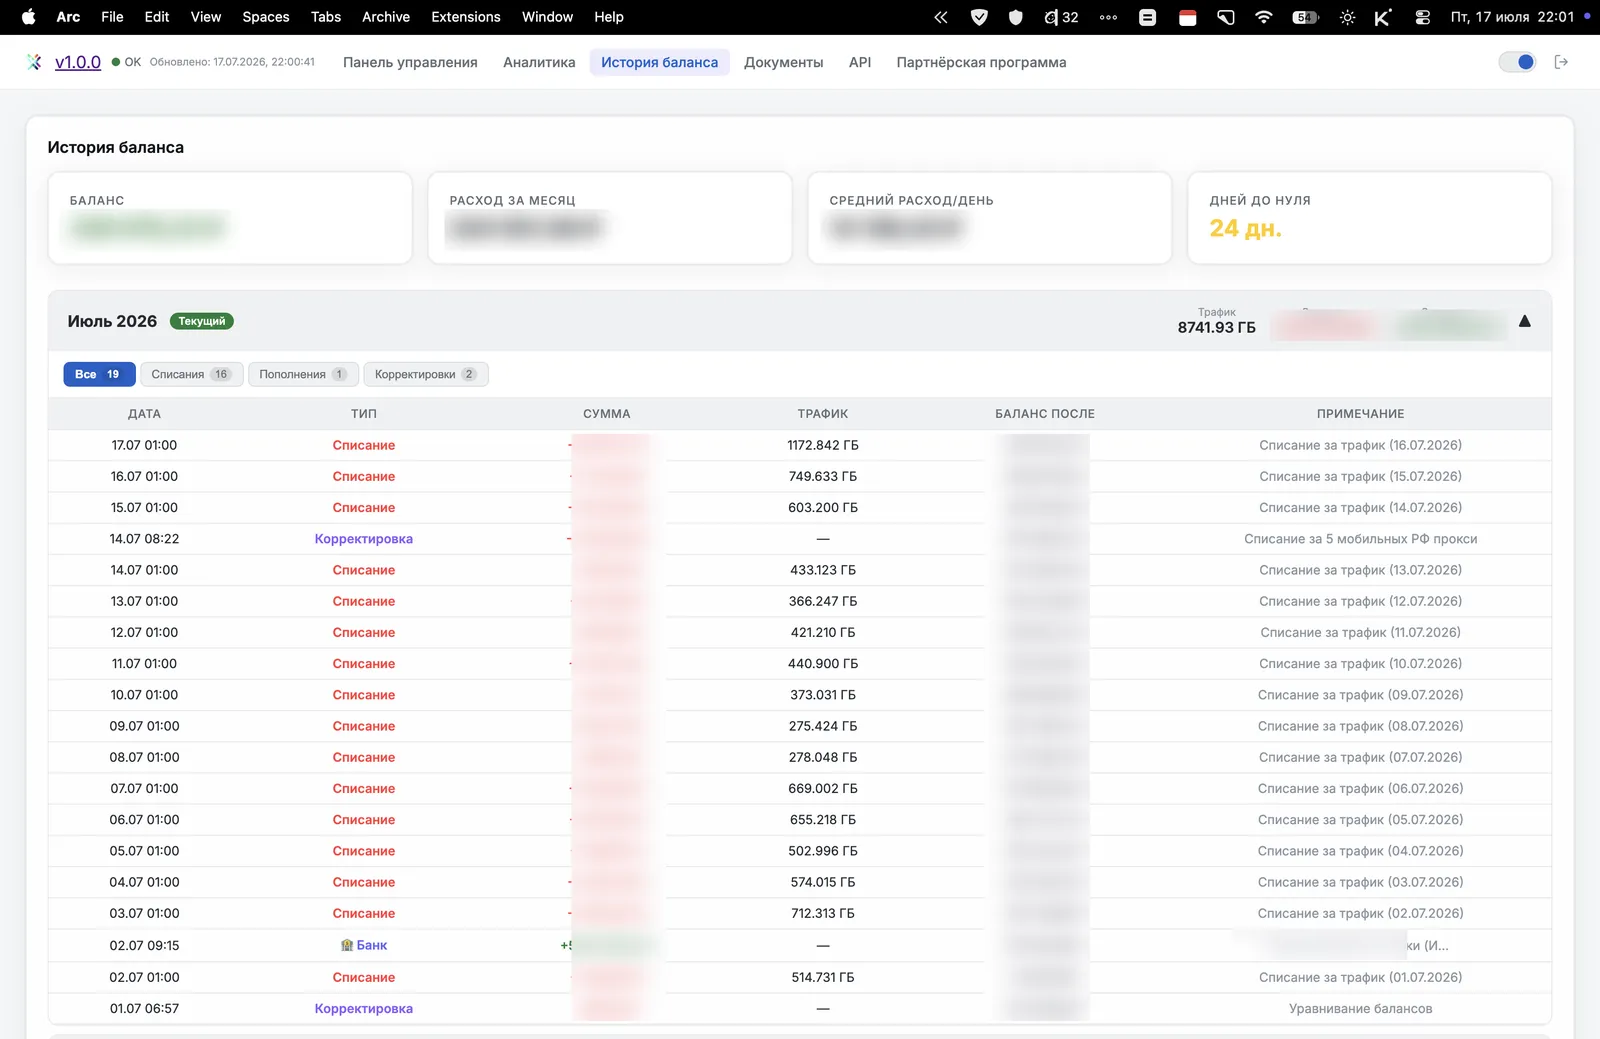1600x1039 pixels.
Task: Click the СУММА column header
Action: point(607,414)
